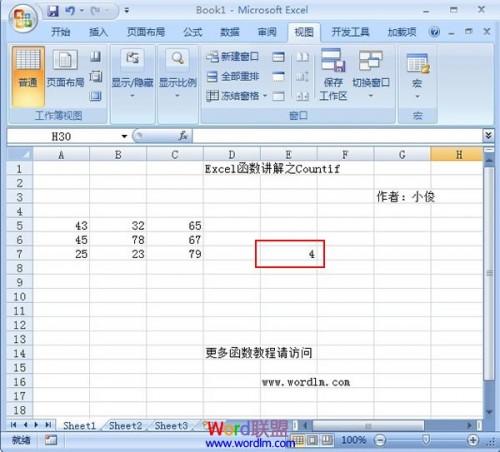The height and width of the screenshot is (452, 500).
Task: Go to first sheet navigation arrow
Action: pos(13,425)
